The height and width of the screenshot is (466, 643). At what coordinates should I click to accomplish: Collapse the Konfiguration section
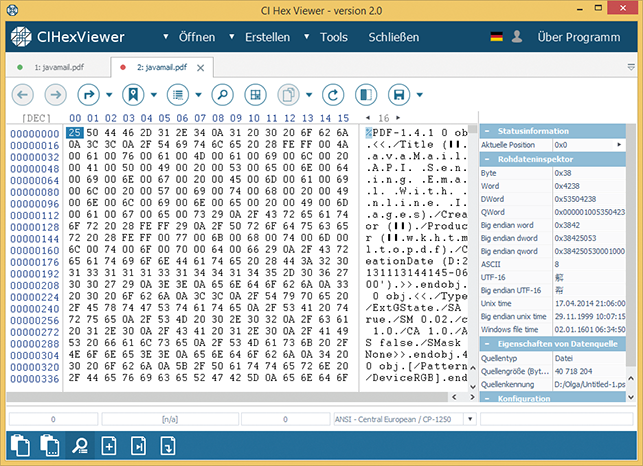487,398
